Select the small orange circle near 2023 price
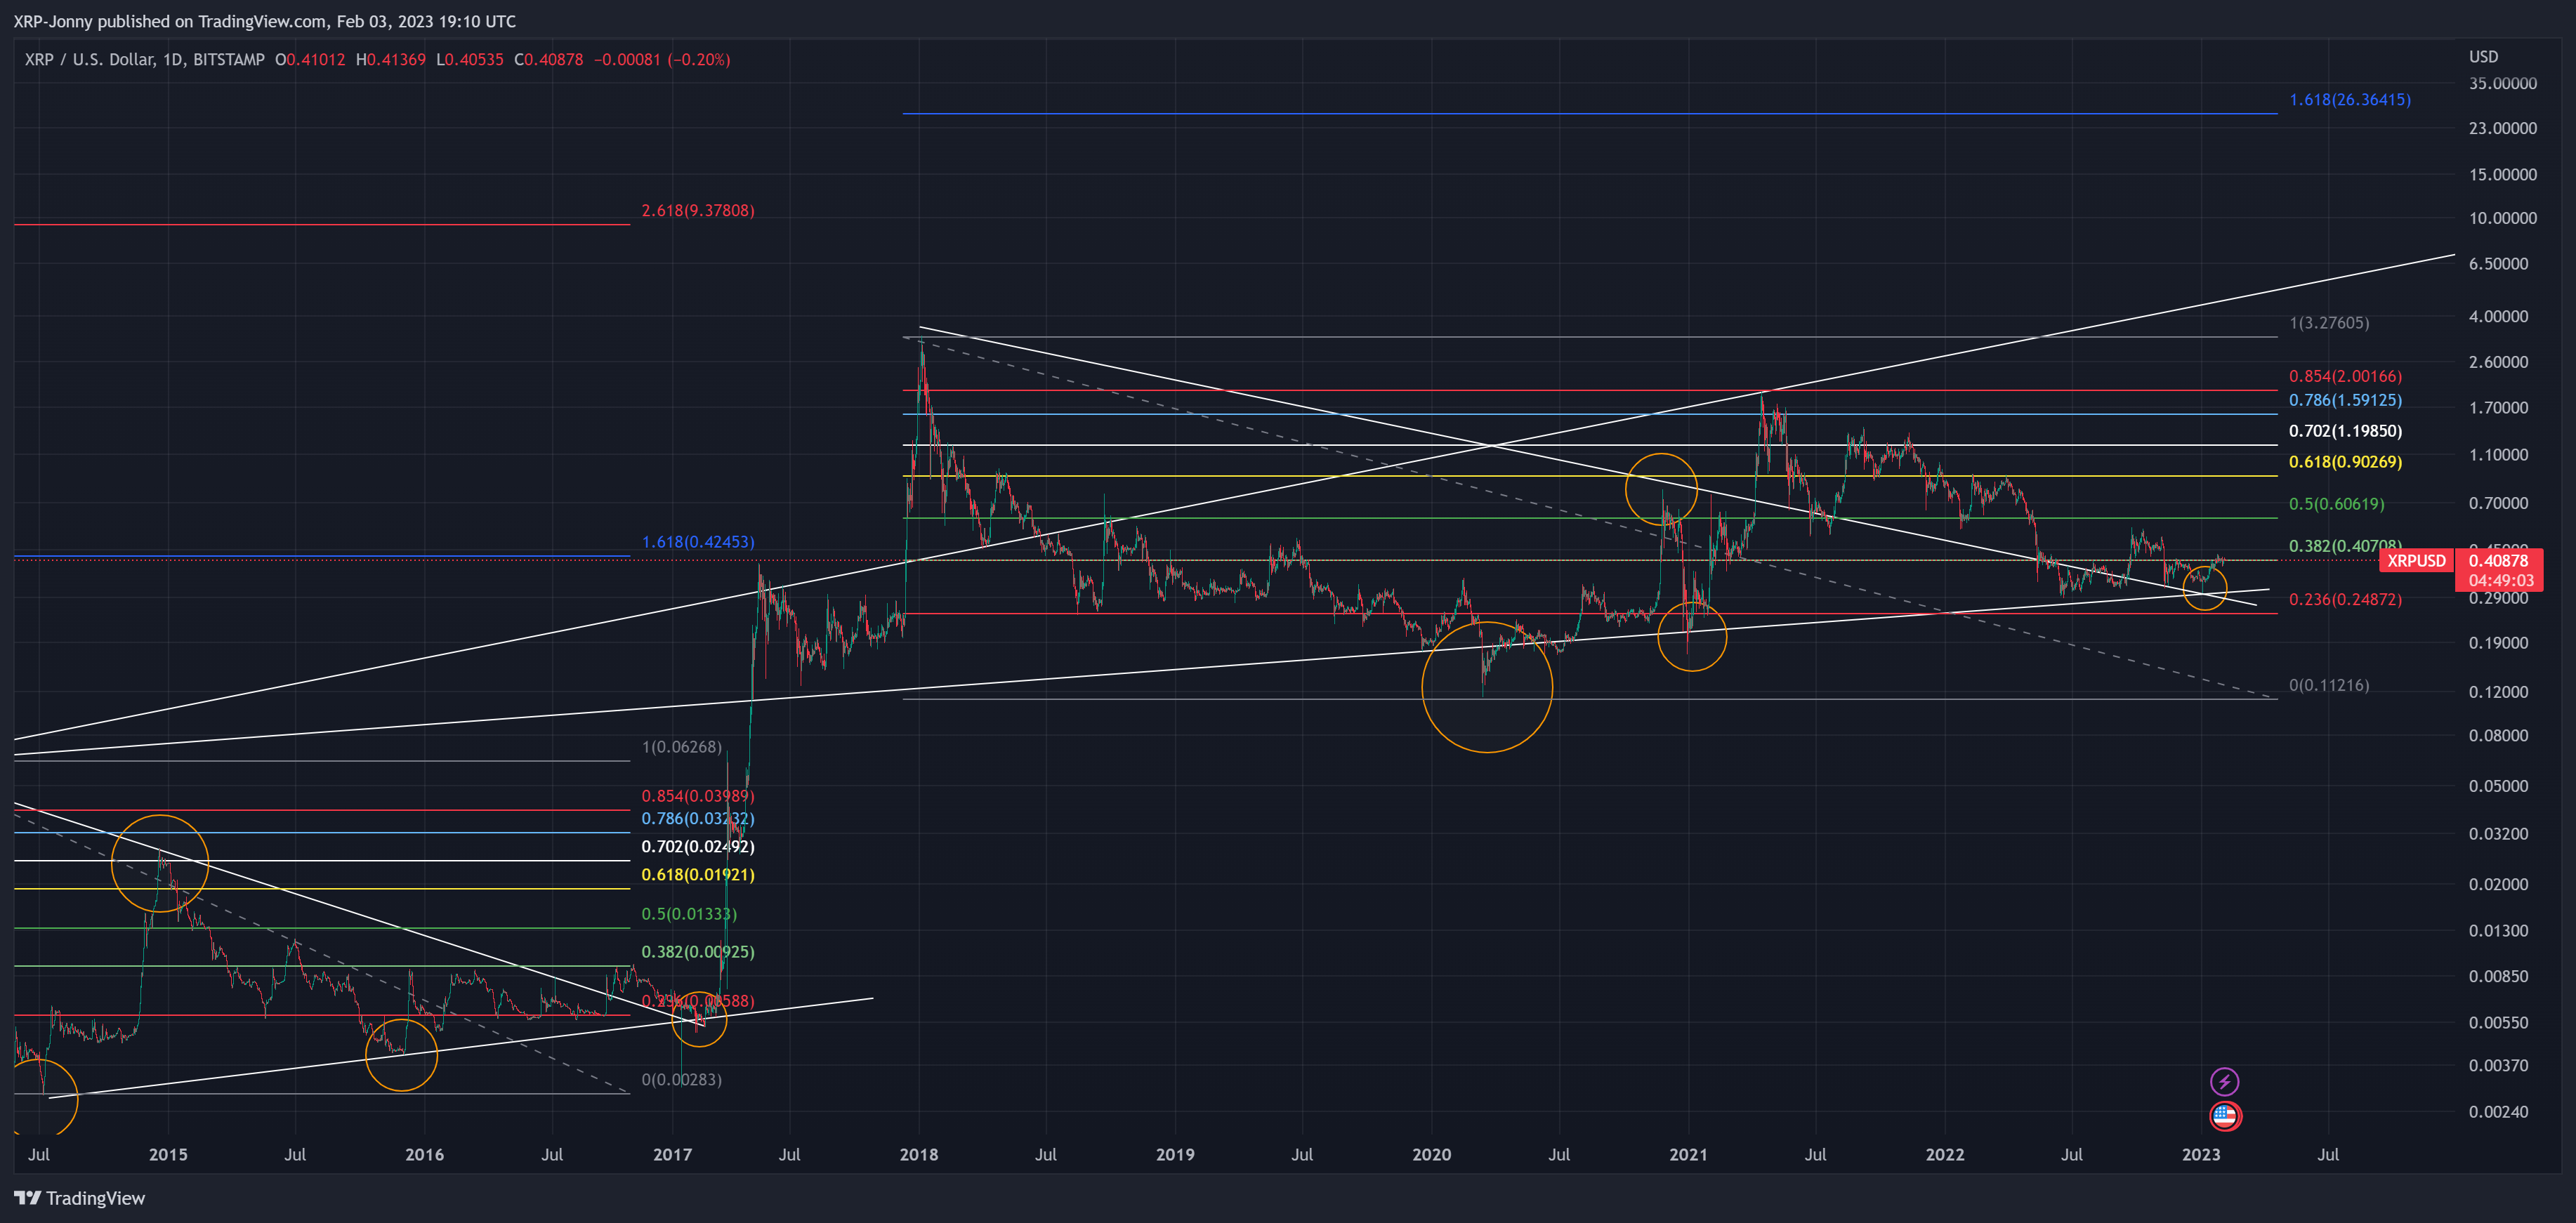Image resolution: width=2576 pixels, height=1223 pixels. [2204, 587]
